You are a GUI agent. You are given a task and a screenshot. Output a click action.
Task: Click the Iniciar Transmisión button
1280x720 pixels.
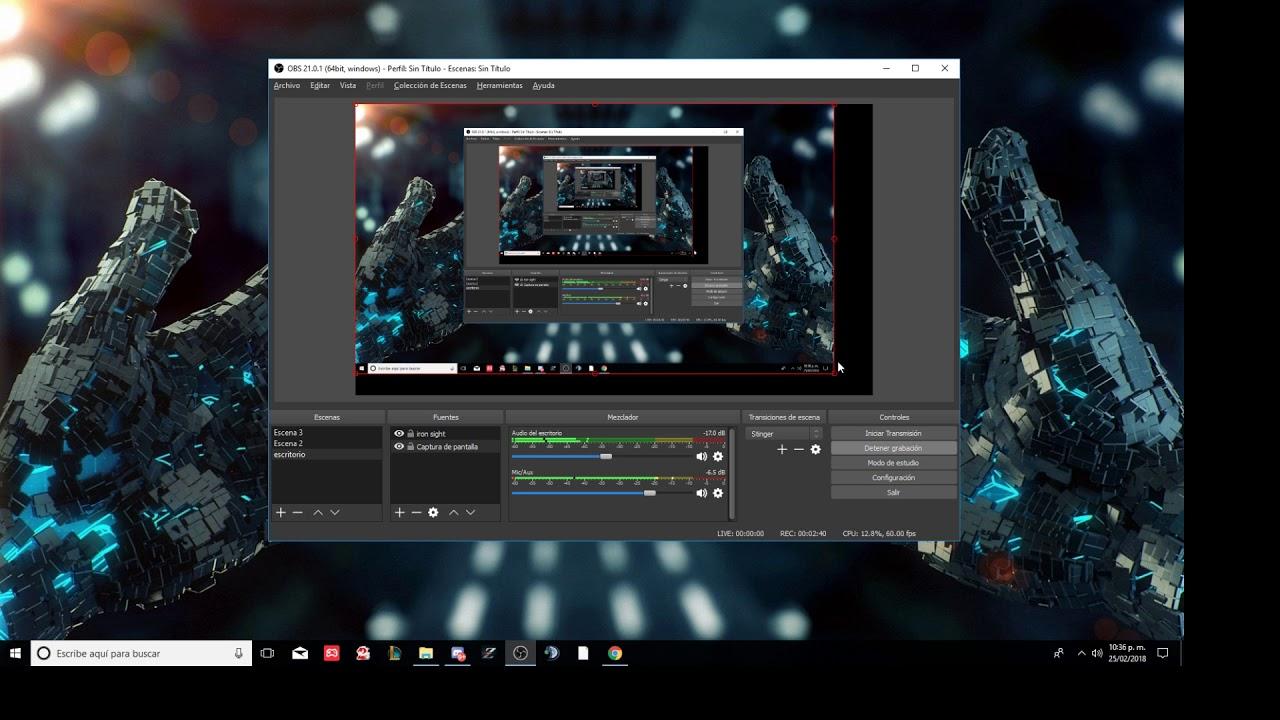(x=893, y=433)
